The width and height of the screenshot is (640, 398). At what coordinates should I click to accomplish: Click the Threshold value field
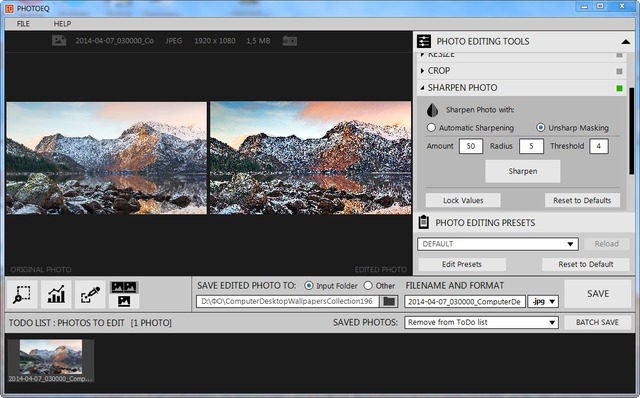[599, 146]
